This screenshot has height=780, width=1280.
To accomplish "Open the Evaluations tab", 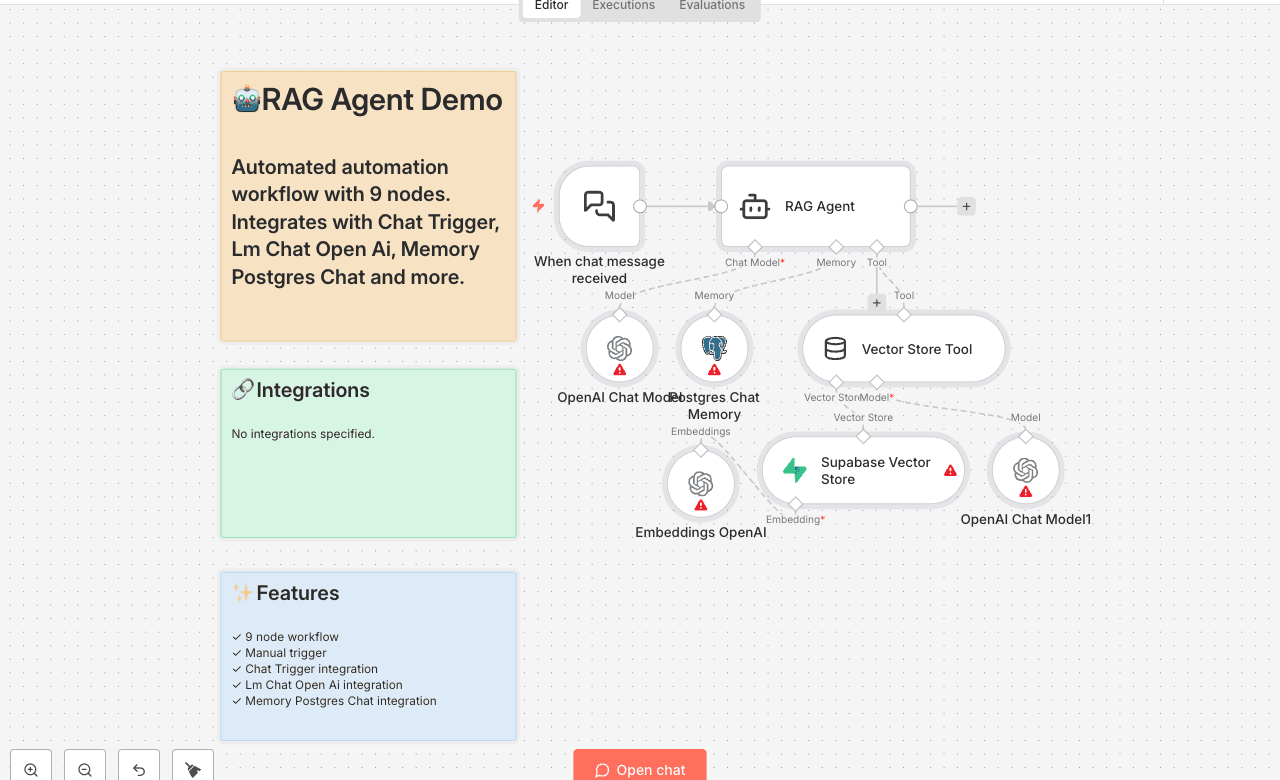I will 711,6.
